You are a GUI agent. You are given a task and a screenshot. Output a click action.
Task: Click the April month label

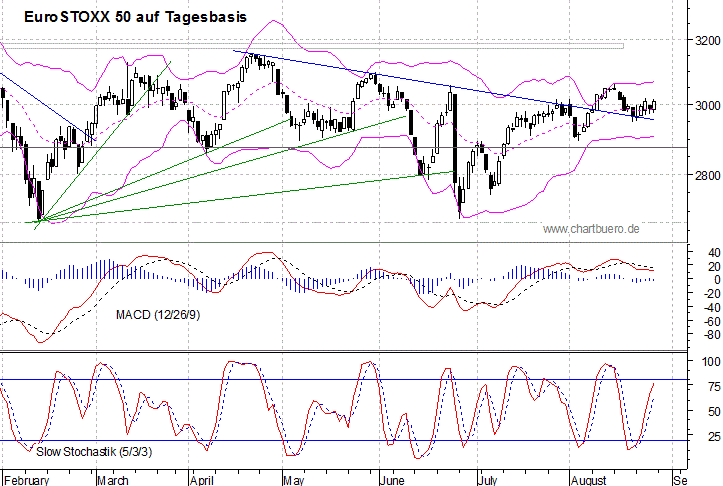(x=202, y=480)
